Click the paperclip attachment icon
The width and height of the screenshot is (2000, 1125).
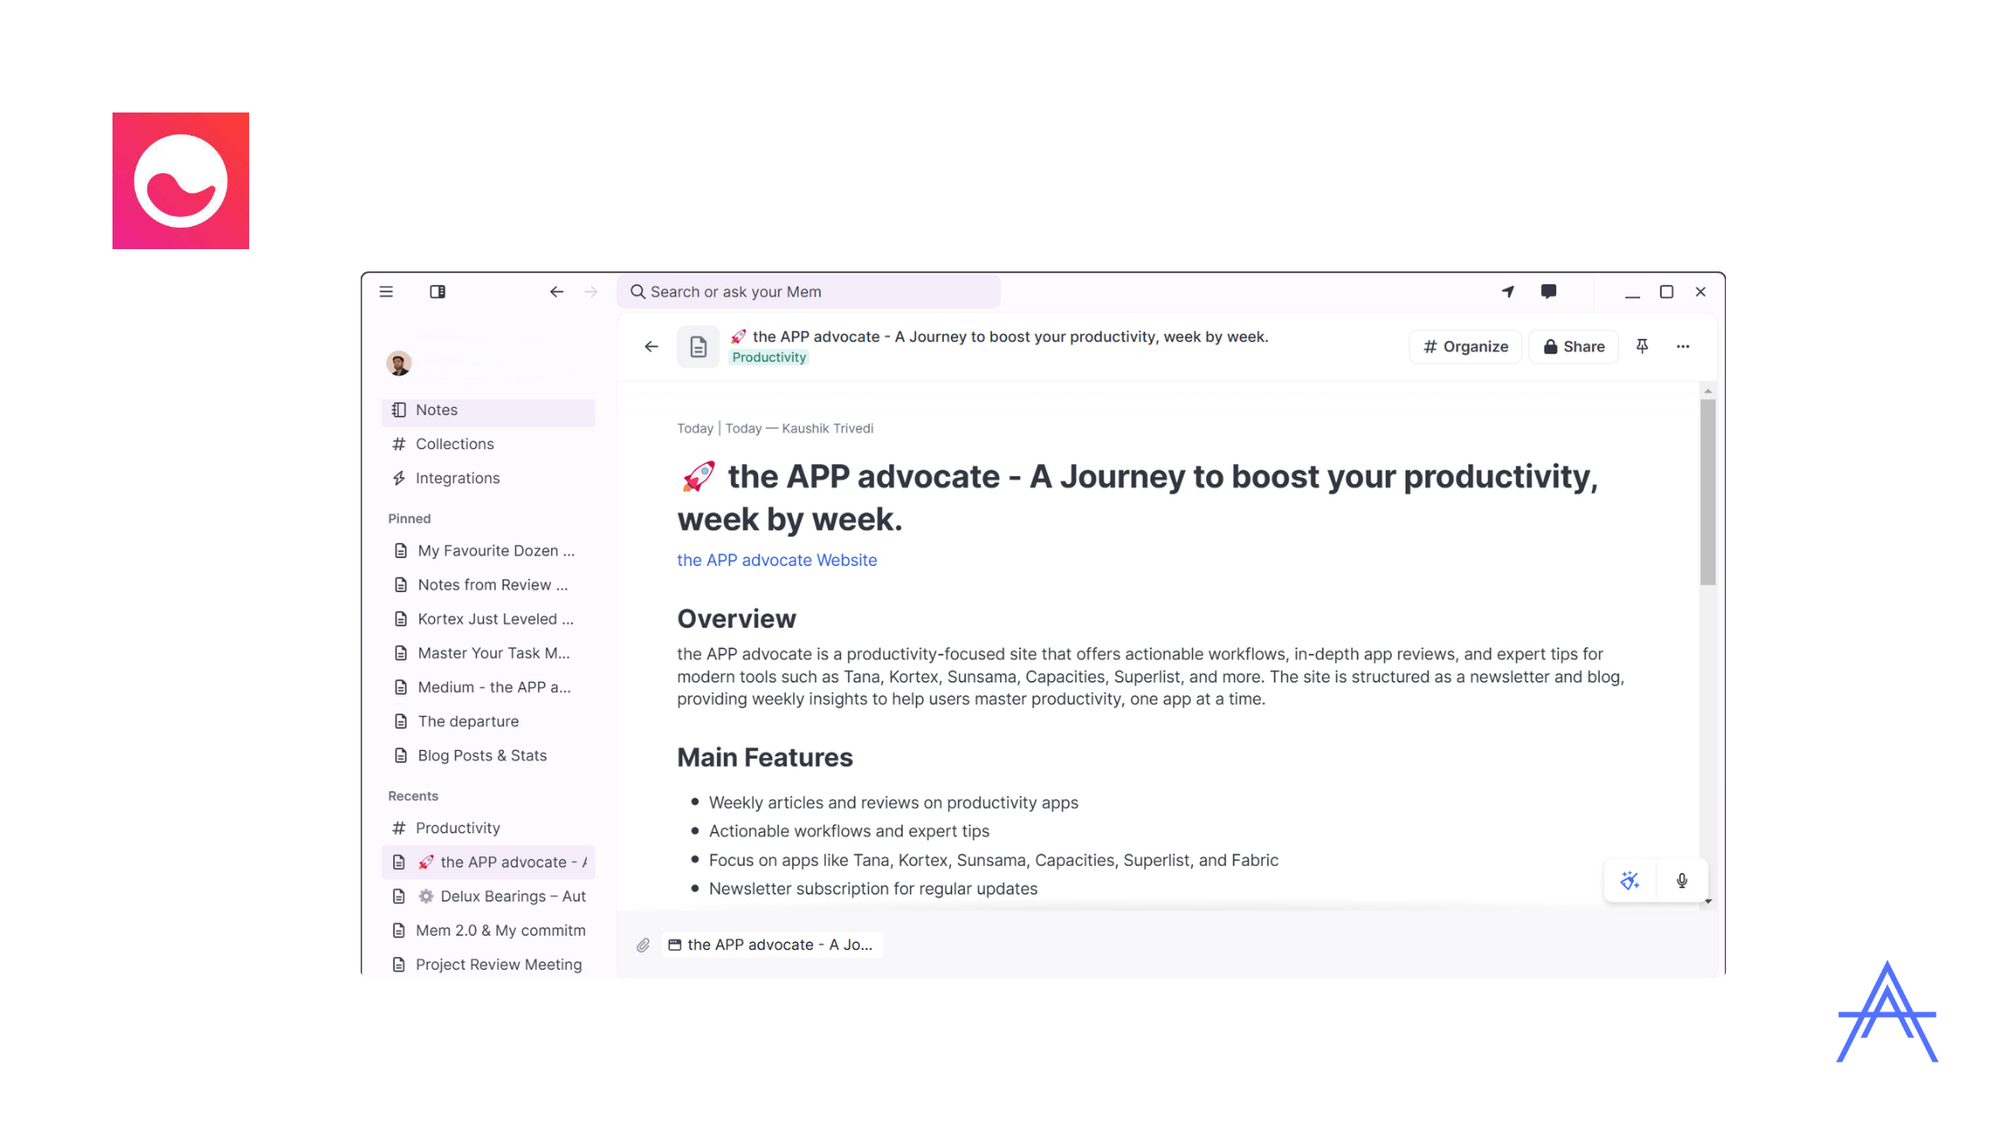643,945
